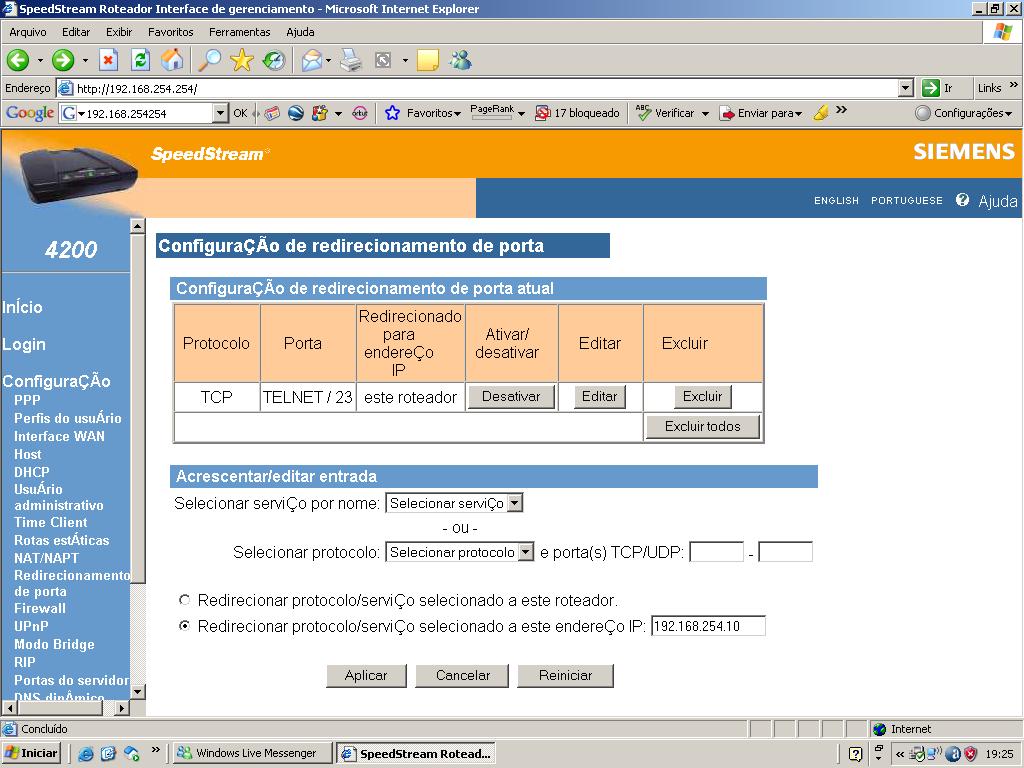Expand the Google search box dropdown
The width and height of the screenshot is (1024, 768).
[220, 113]
